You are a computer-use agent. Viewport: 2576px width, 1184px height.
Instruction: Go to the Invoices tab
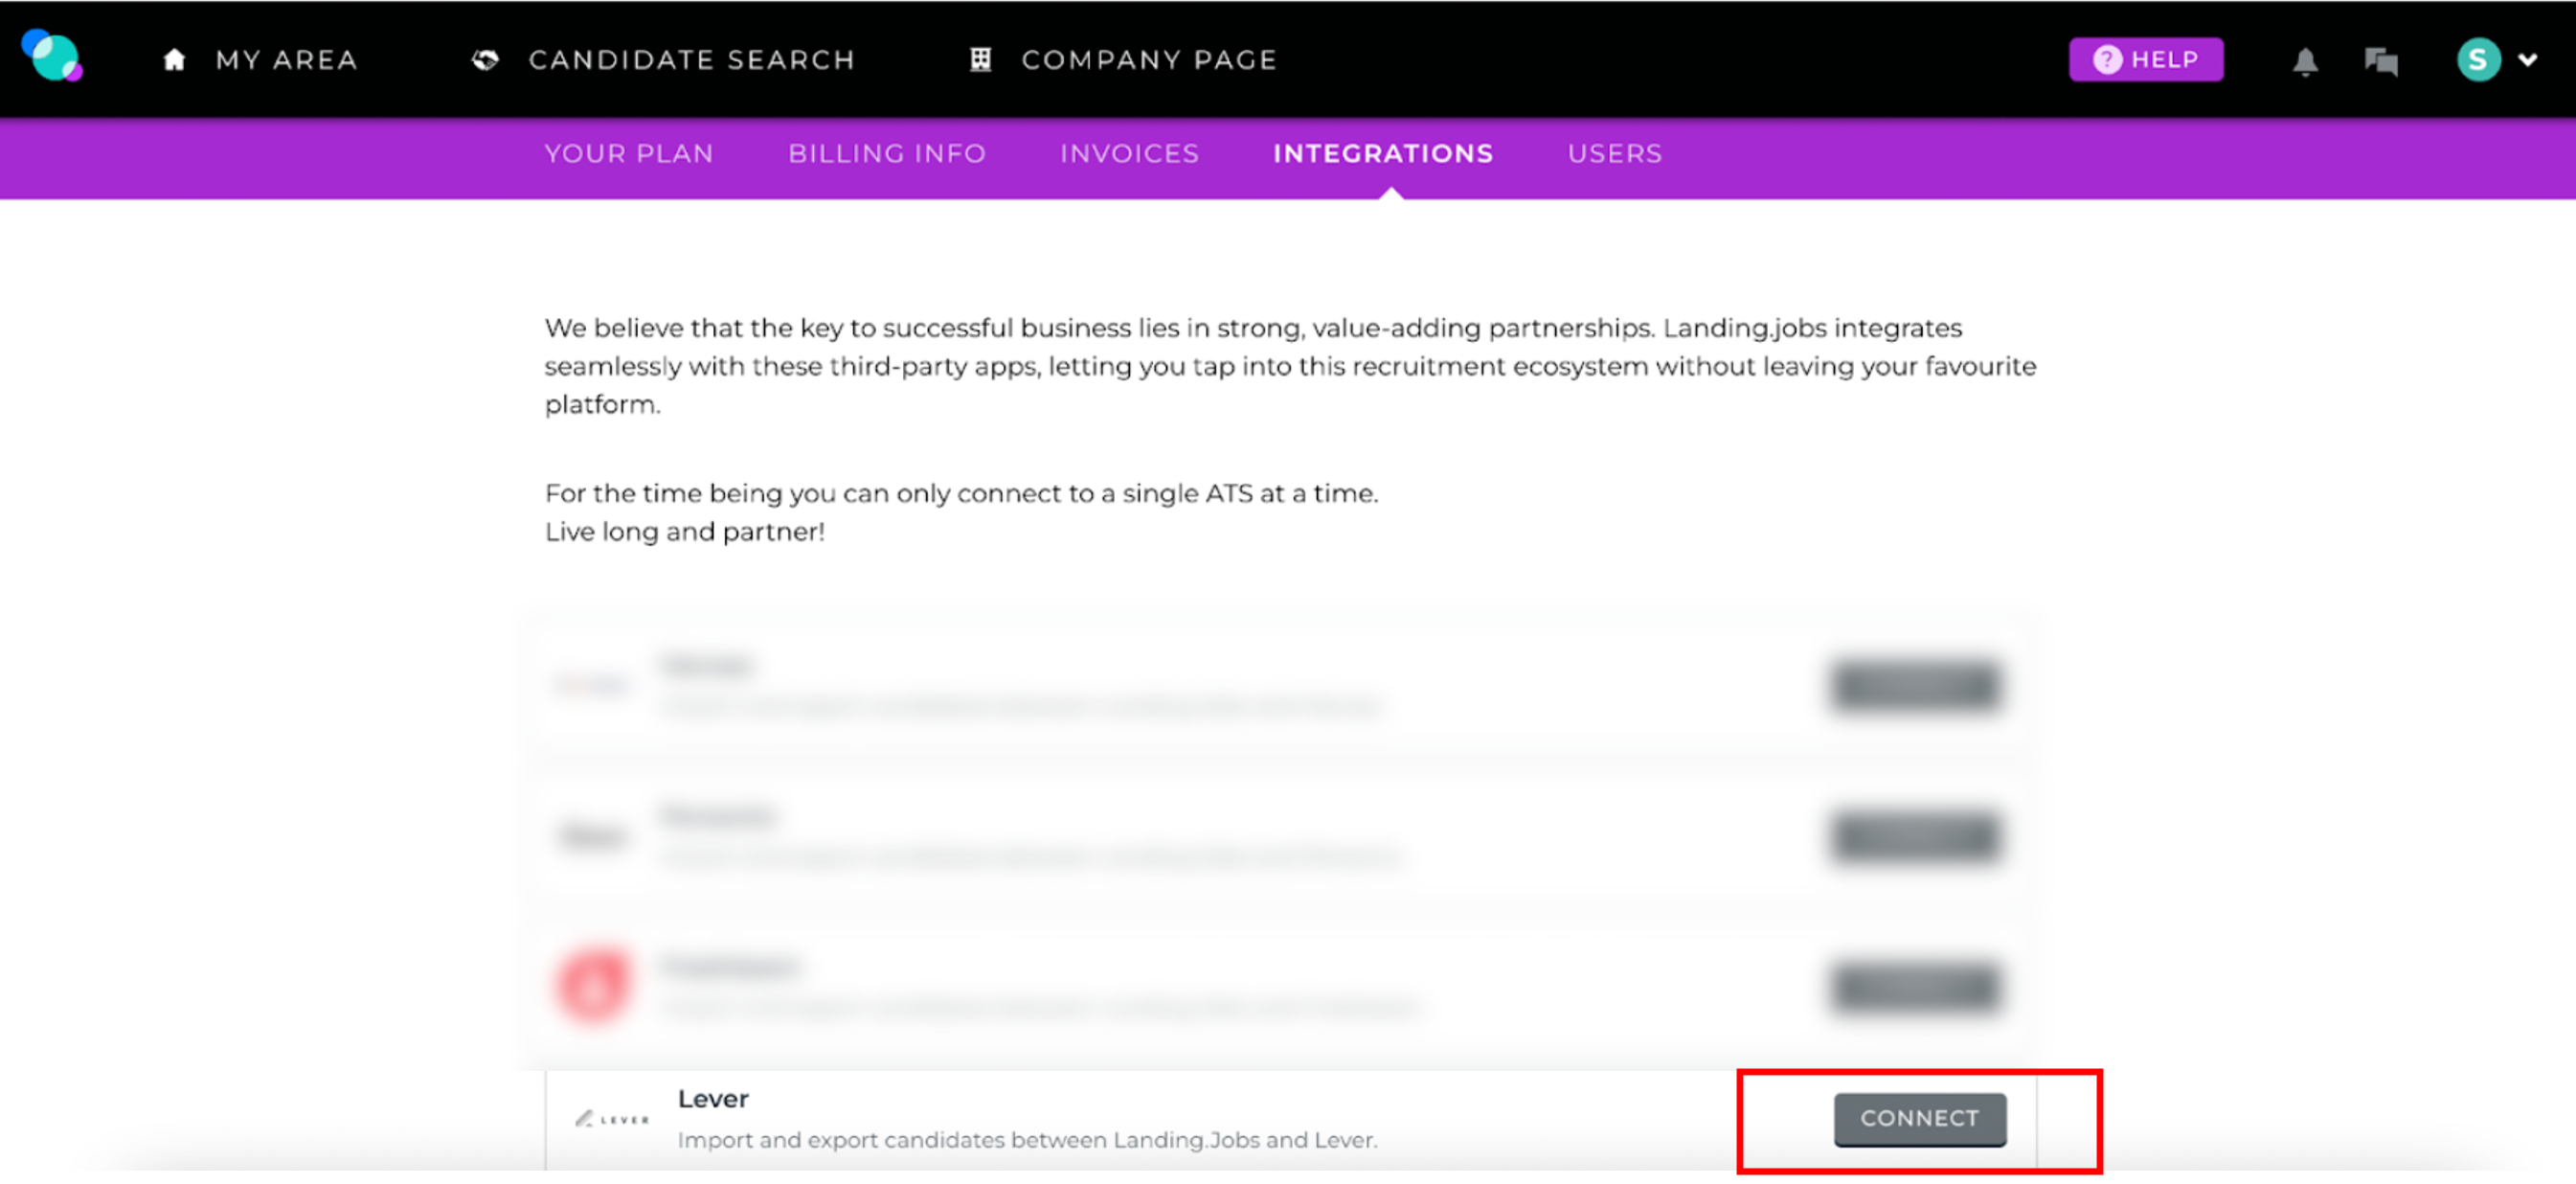click(1129, 154)
